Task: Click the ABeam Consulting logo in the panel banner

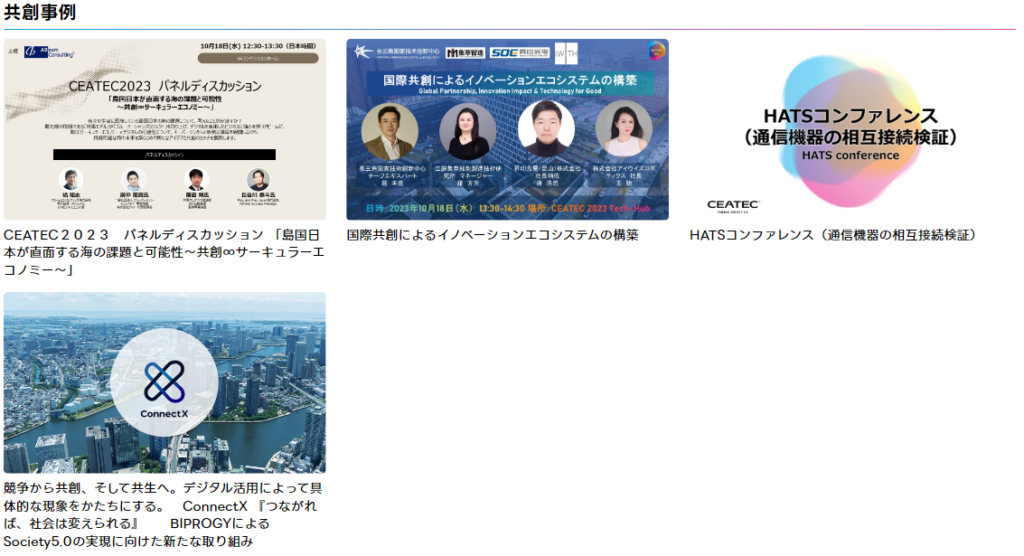Action: (x=49, y=52)
